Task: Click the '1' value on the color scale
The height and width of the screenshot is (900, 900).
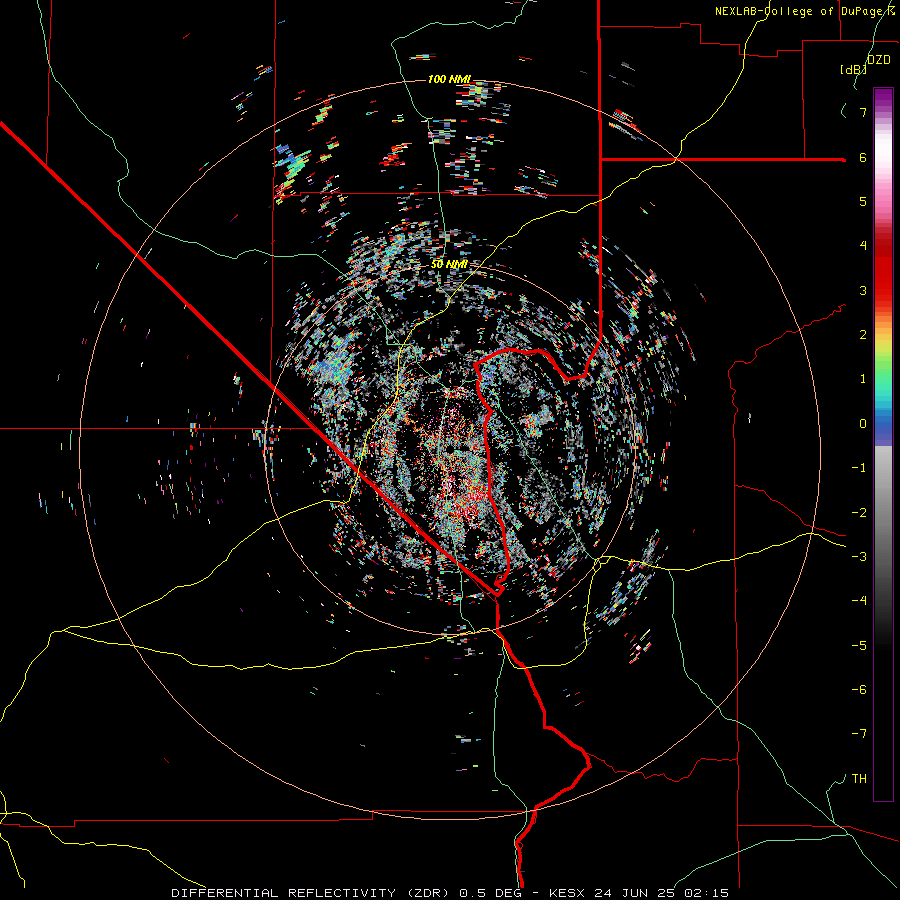Action: [863, 379]
